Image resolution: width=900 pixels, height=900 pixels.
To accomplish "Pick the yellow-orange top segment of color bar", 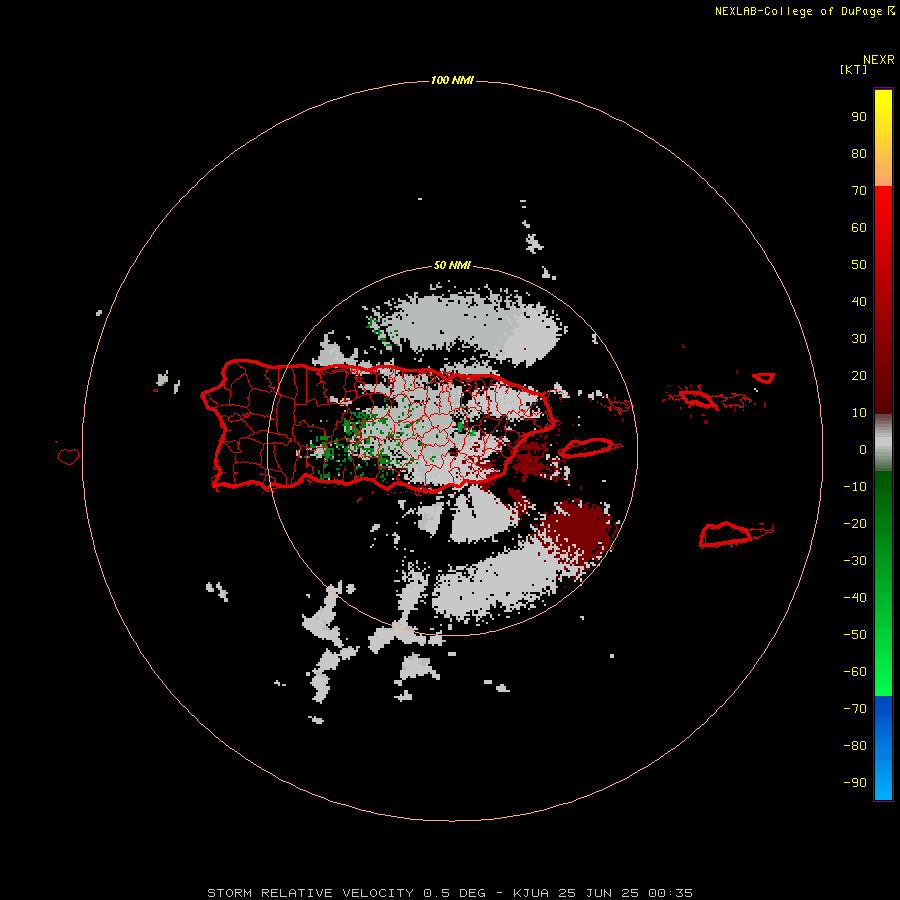I will tap(883, 138).
